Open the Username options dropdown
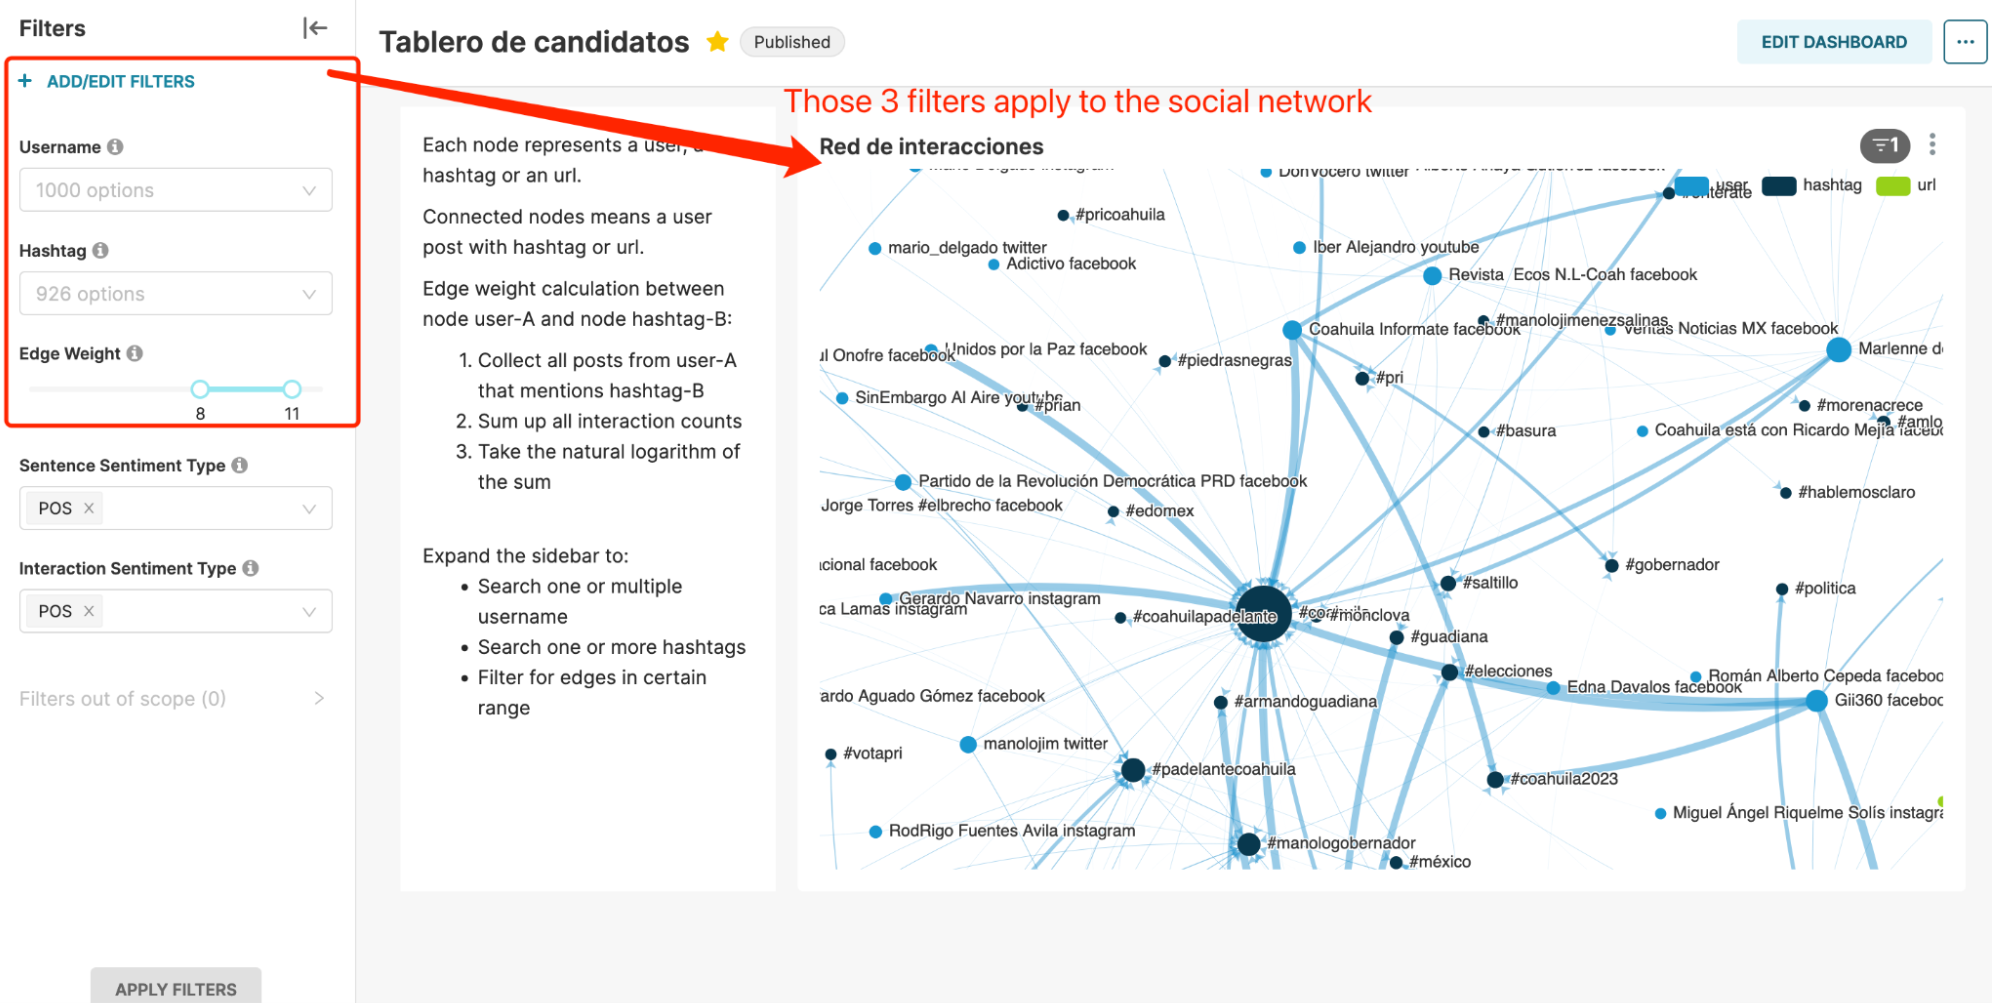1992x1004 pixels. point(176,190)
